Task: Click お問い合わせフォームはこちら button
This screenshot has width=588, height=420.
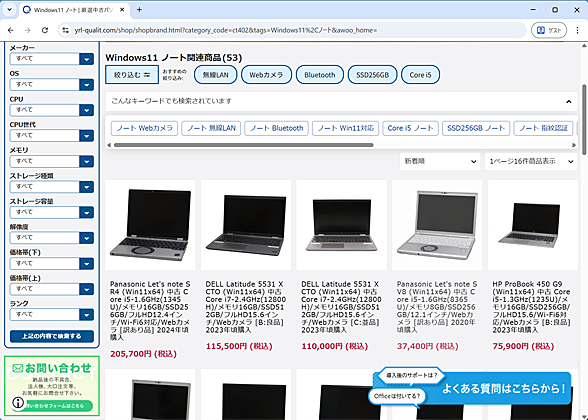Action: pos(56,405)
